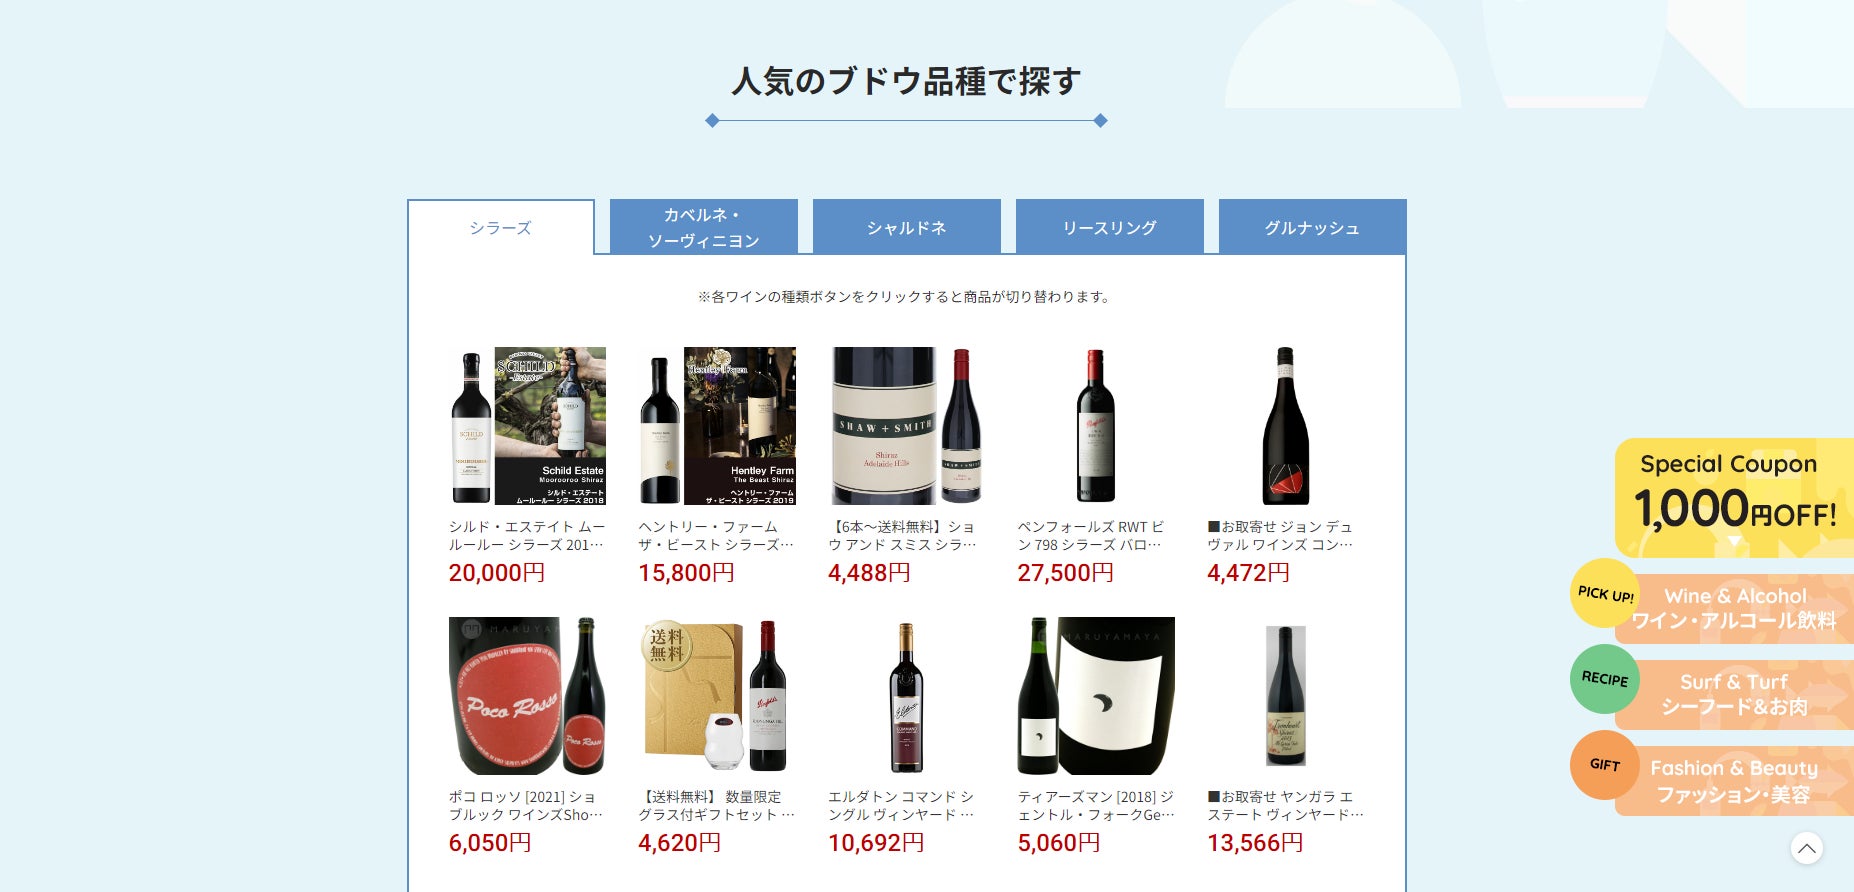Click the ティアーズマン [2018] product title
The height and width of the screenshot is (892, 1854).
coord(1096,806)
